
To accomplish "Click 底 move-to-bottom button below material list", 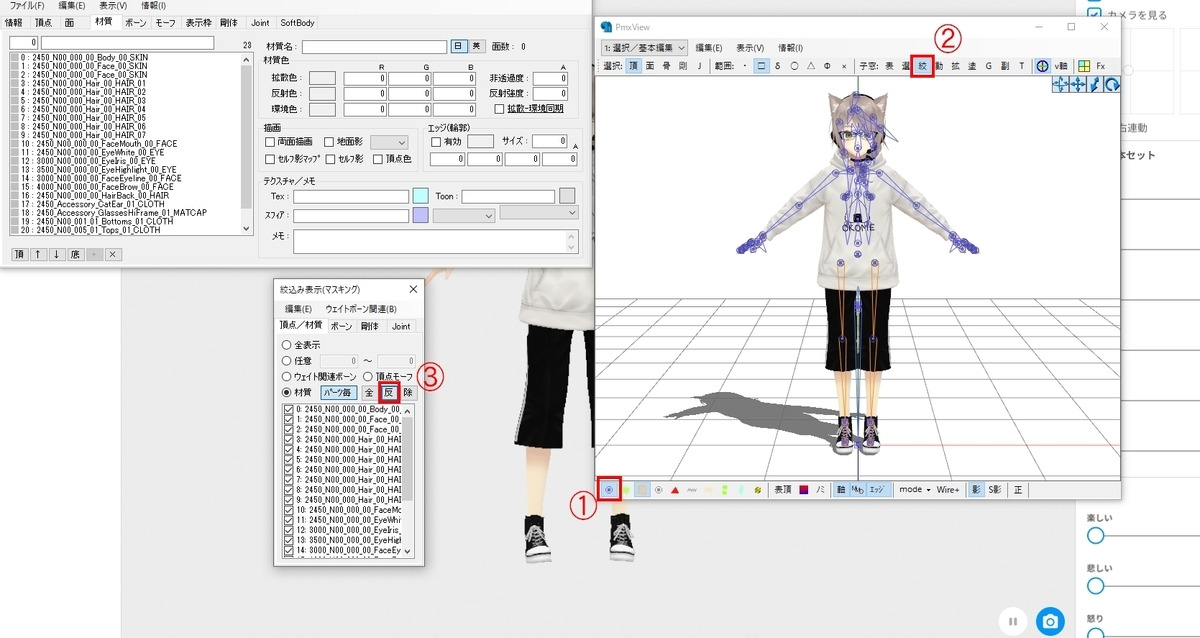I will pos(74,254).
